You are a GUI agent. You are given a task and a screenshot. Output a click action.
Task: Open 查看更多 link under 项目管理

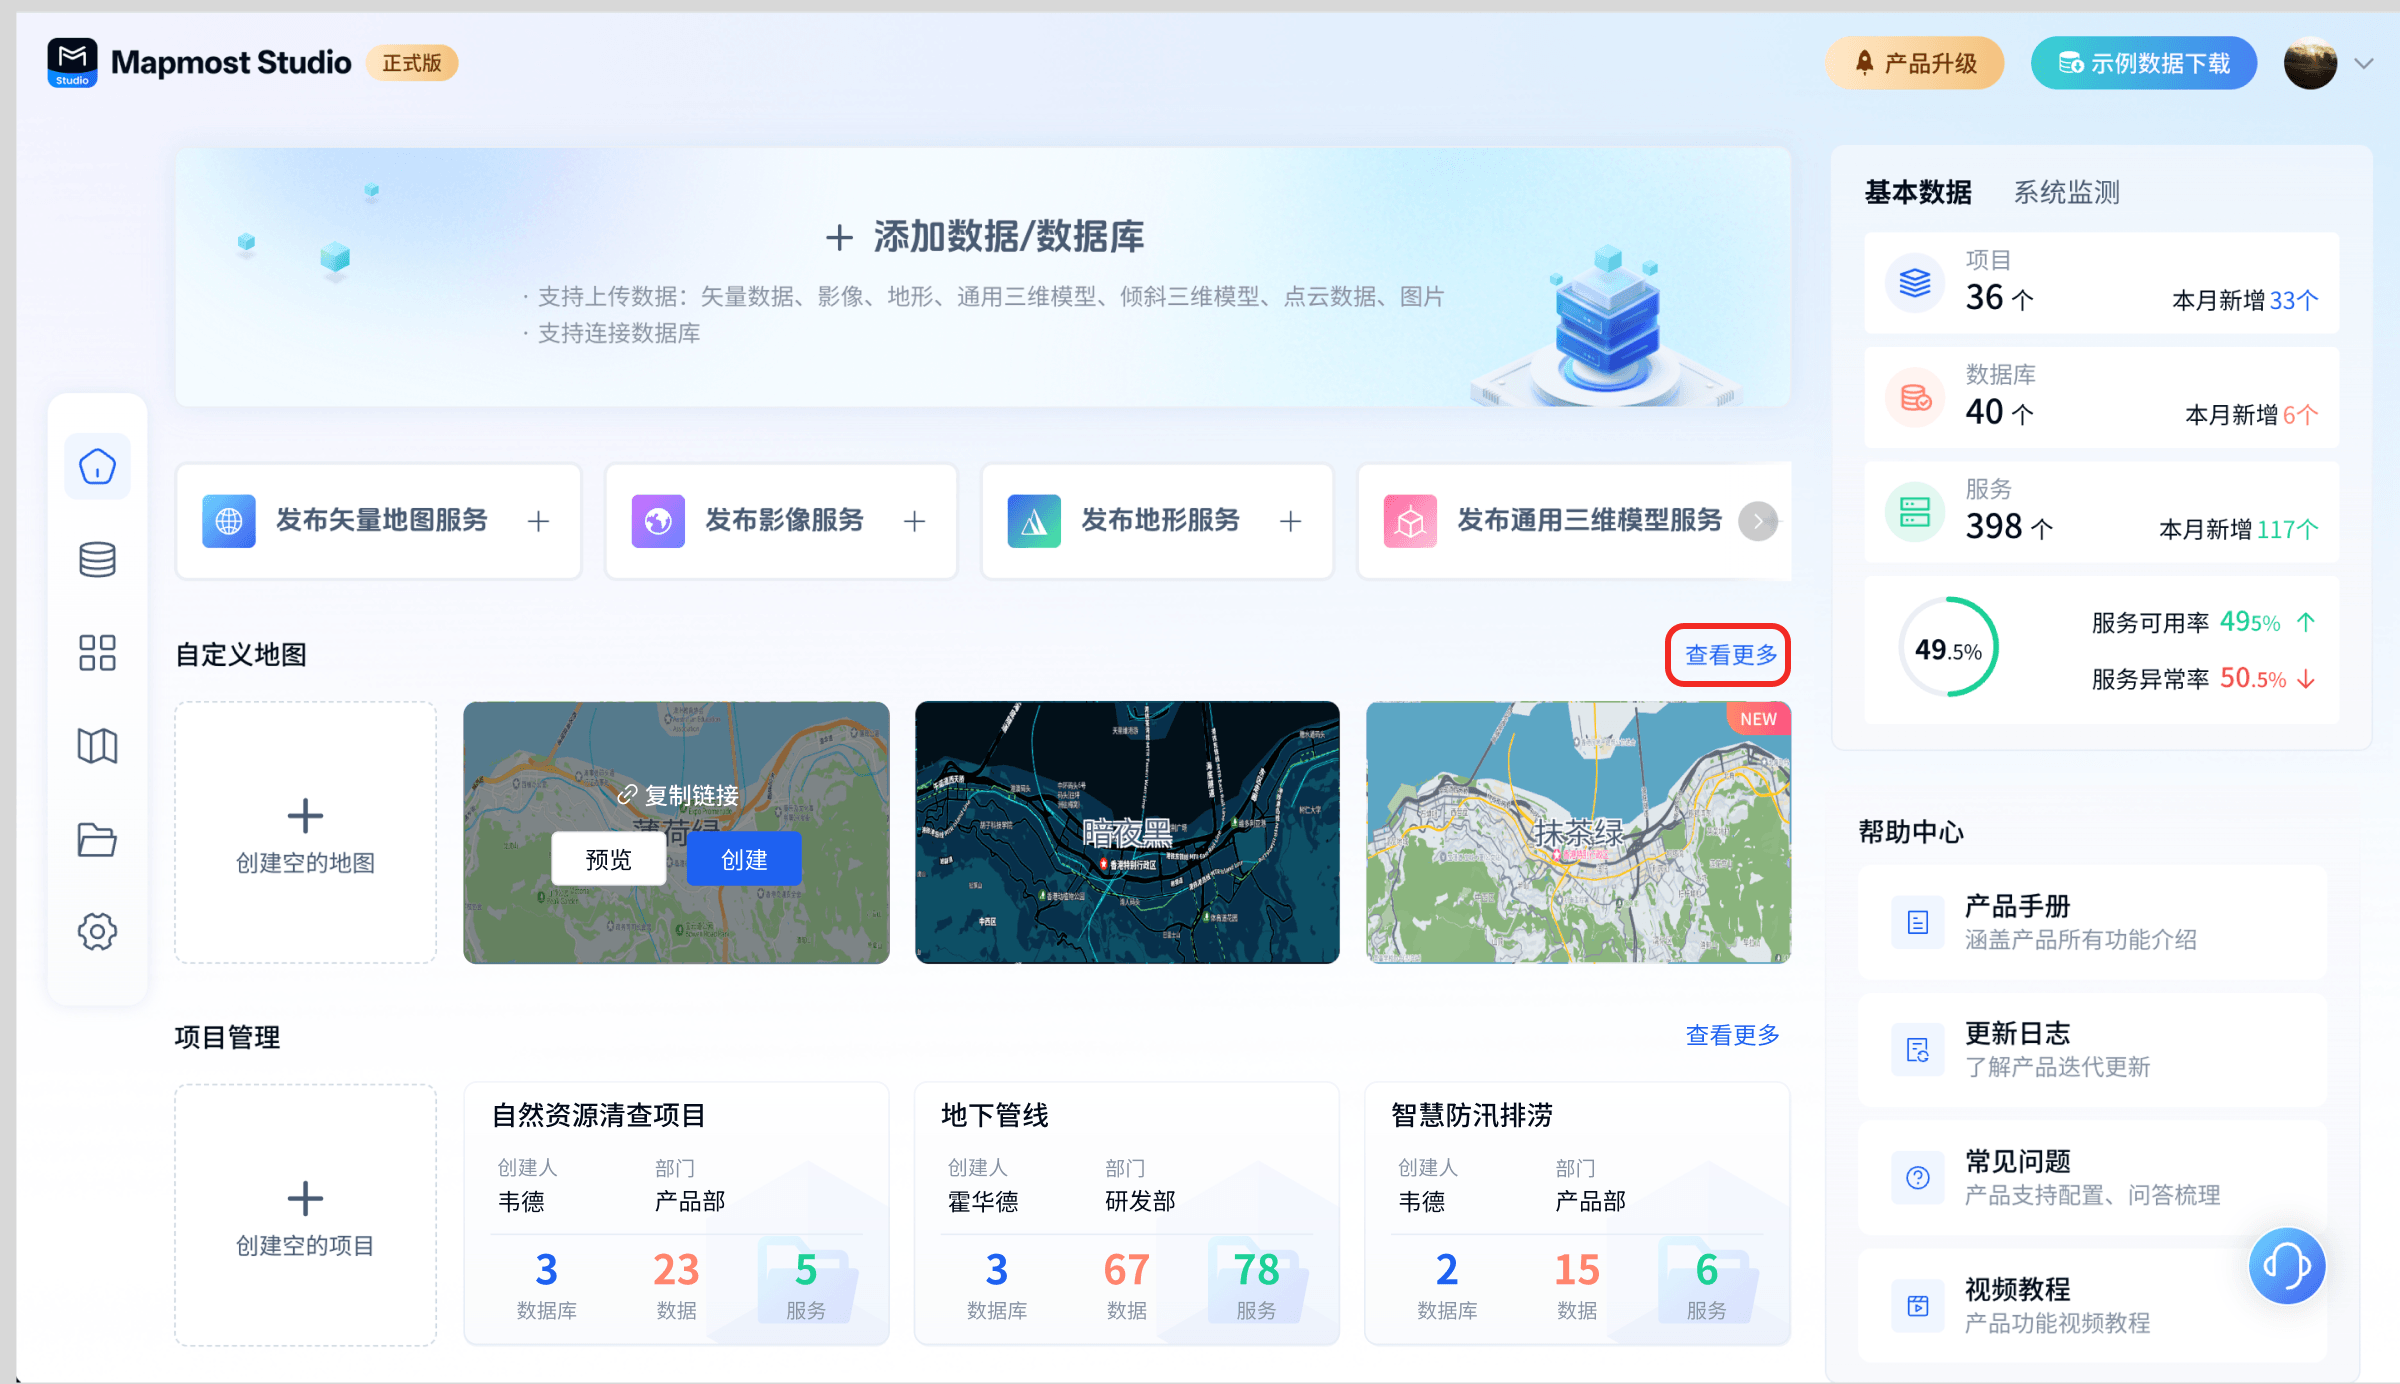pyautogui.click(x=1732, y=1035)
